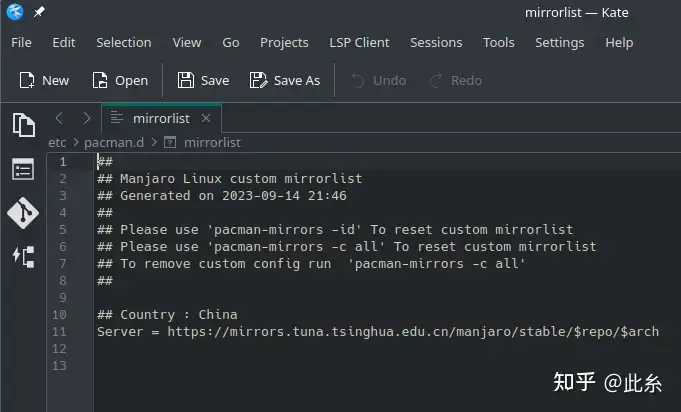The height and width of the screenshot is (412, 681).
Task: Click the Tsinghua mirror URL text
Action: point(412,331)
